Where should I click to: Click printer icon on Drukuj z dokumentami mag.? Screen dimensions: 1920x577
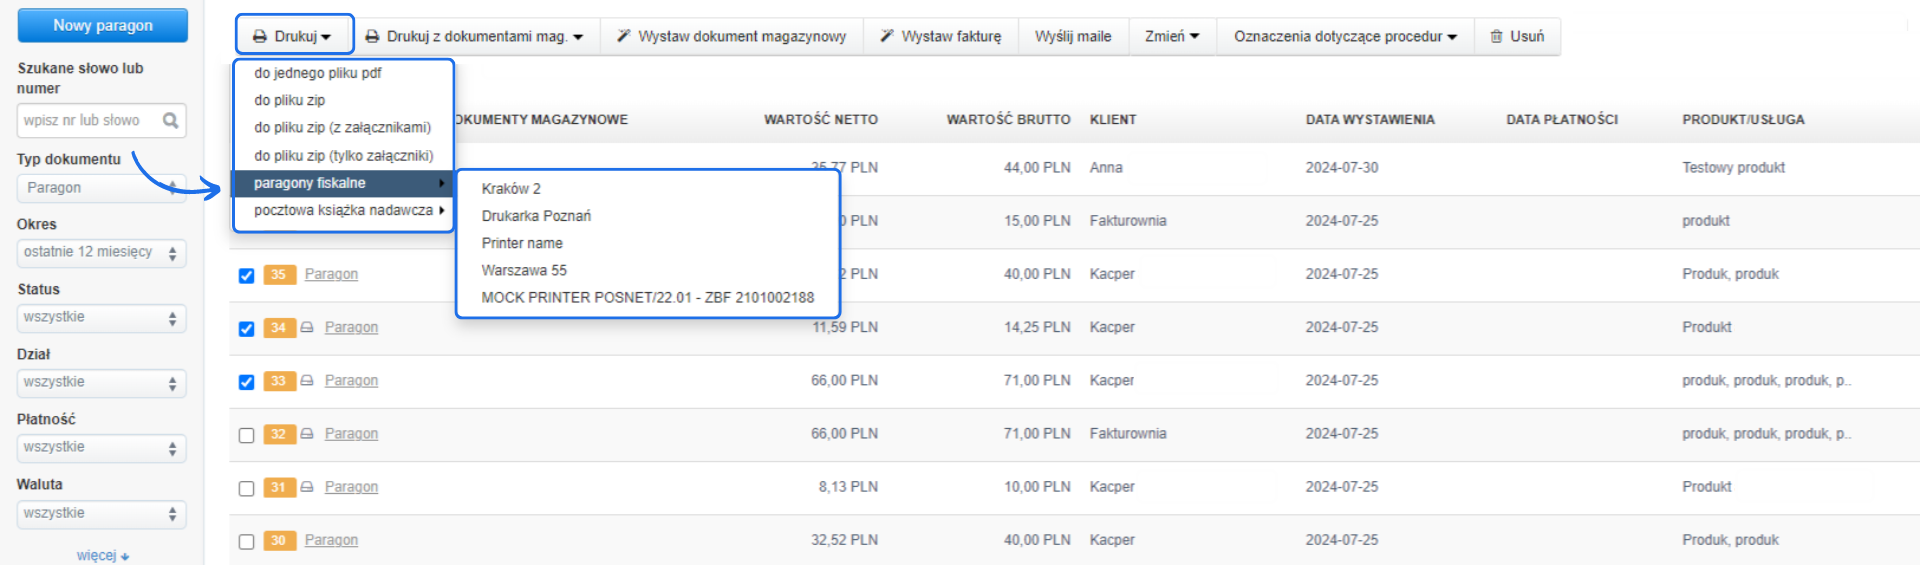point(372,37)
